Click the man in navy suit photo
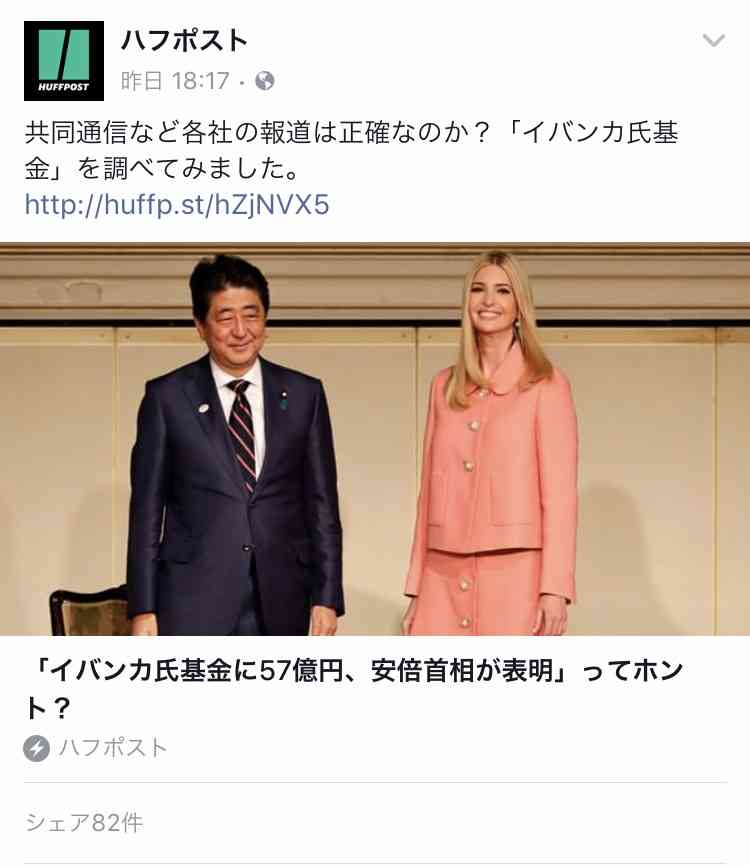 click(x=234, y=445)
